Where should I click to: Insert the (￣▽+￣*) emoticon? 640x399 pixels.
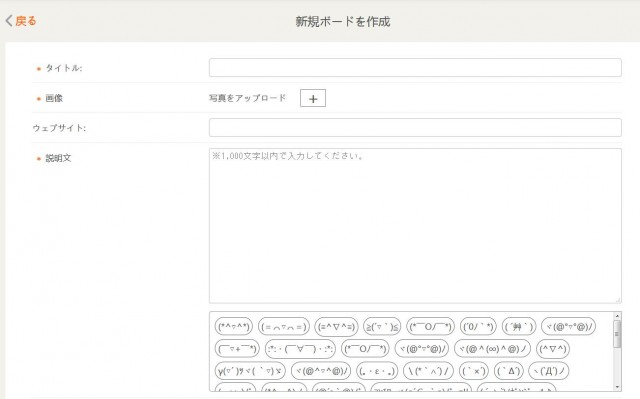click(x=237, y=348)
